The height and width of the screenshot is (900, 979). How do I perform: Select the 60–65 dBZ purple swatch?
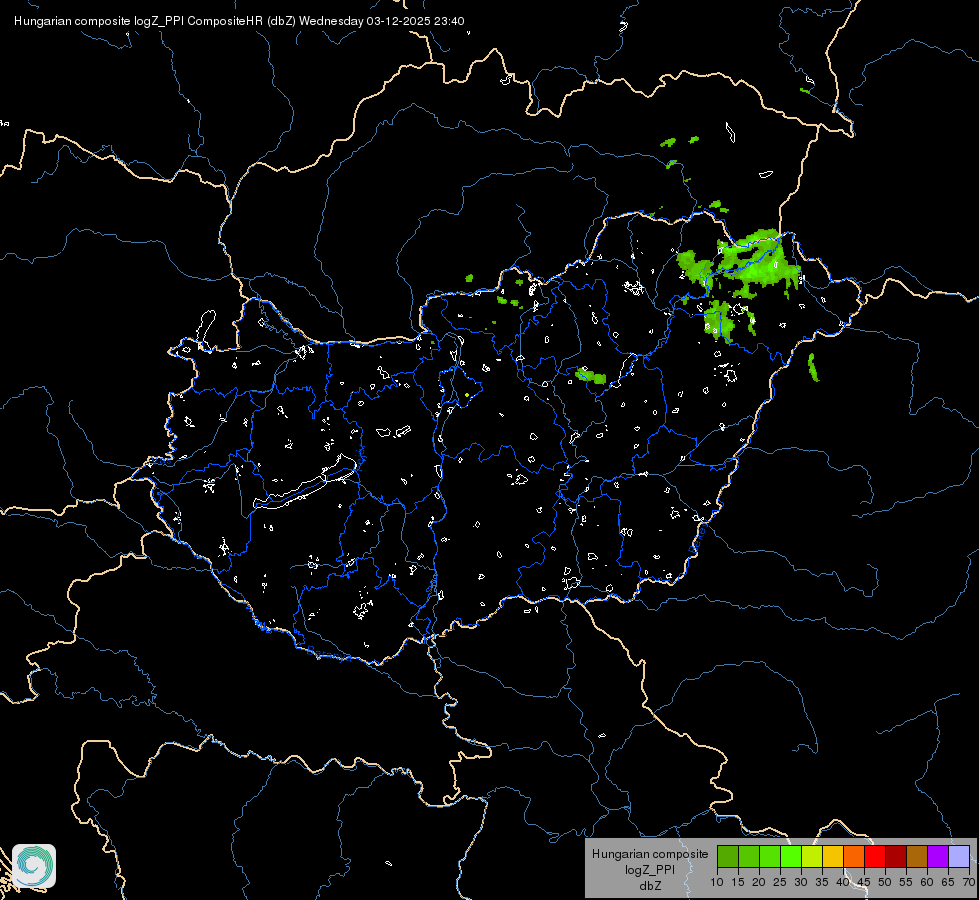(x=938, y=856)
